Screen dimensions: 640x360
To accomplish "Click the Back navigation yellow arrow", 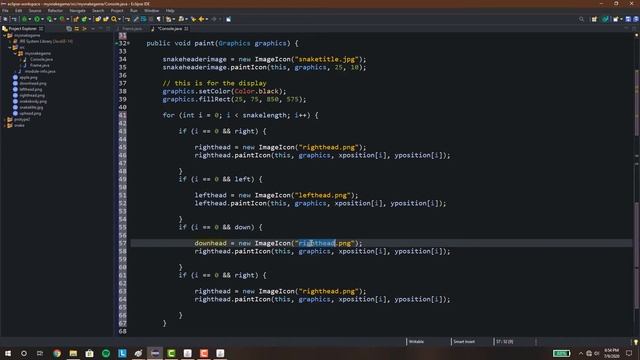I will [x=201, y=19].
